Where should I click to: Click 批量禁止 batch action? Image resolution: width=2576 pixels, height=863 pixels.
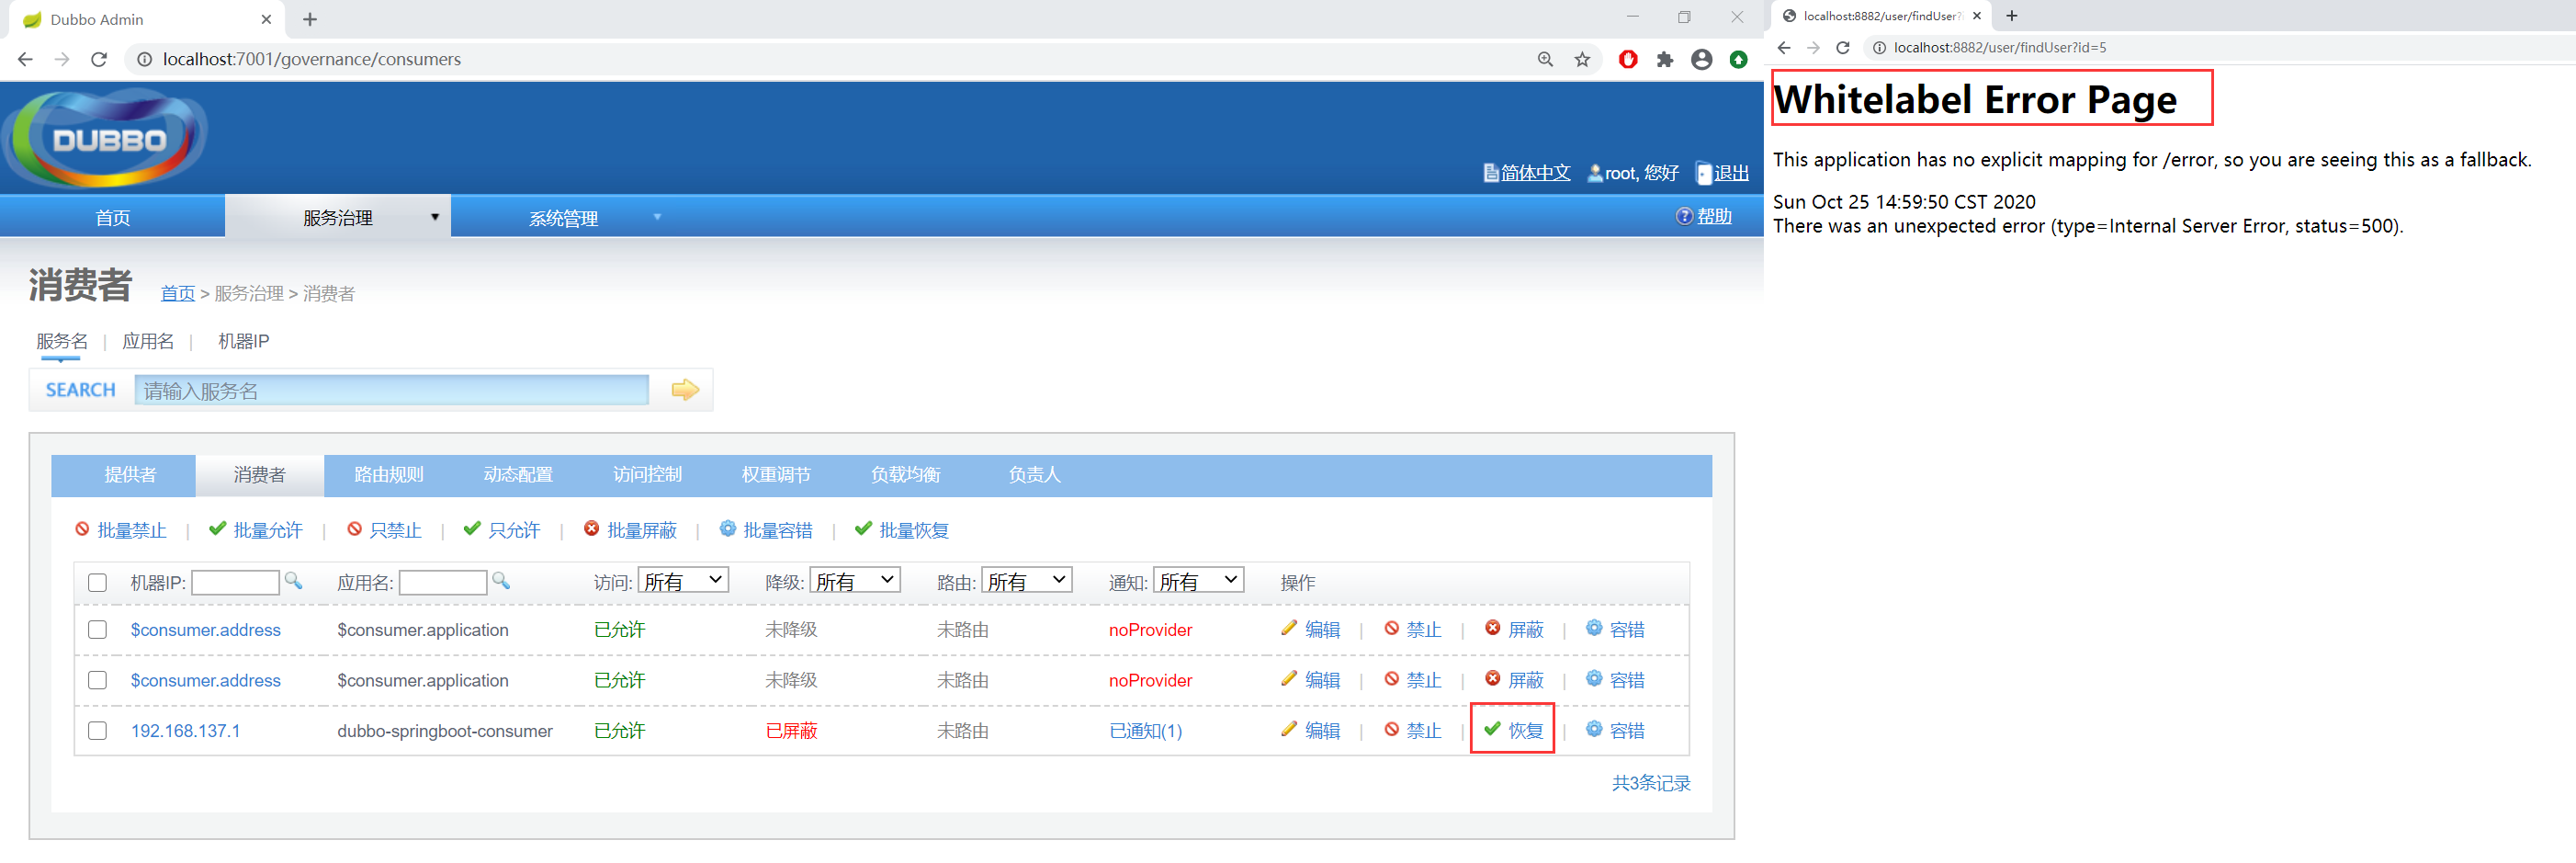click(x=121, y=531)
